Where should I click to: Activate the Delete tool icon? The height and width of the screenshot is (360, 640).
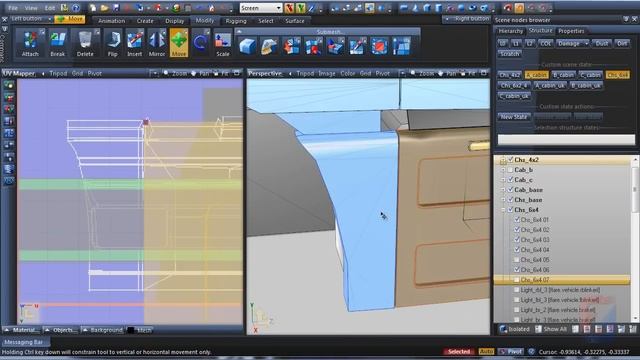(x=85, y=43)
